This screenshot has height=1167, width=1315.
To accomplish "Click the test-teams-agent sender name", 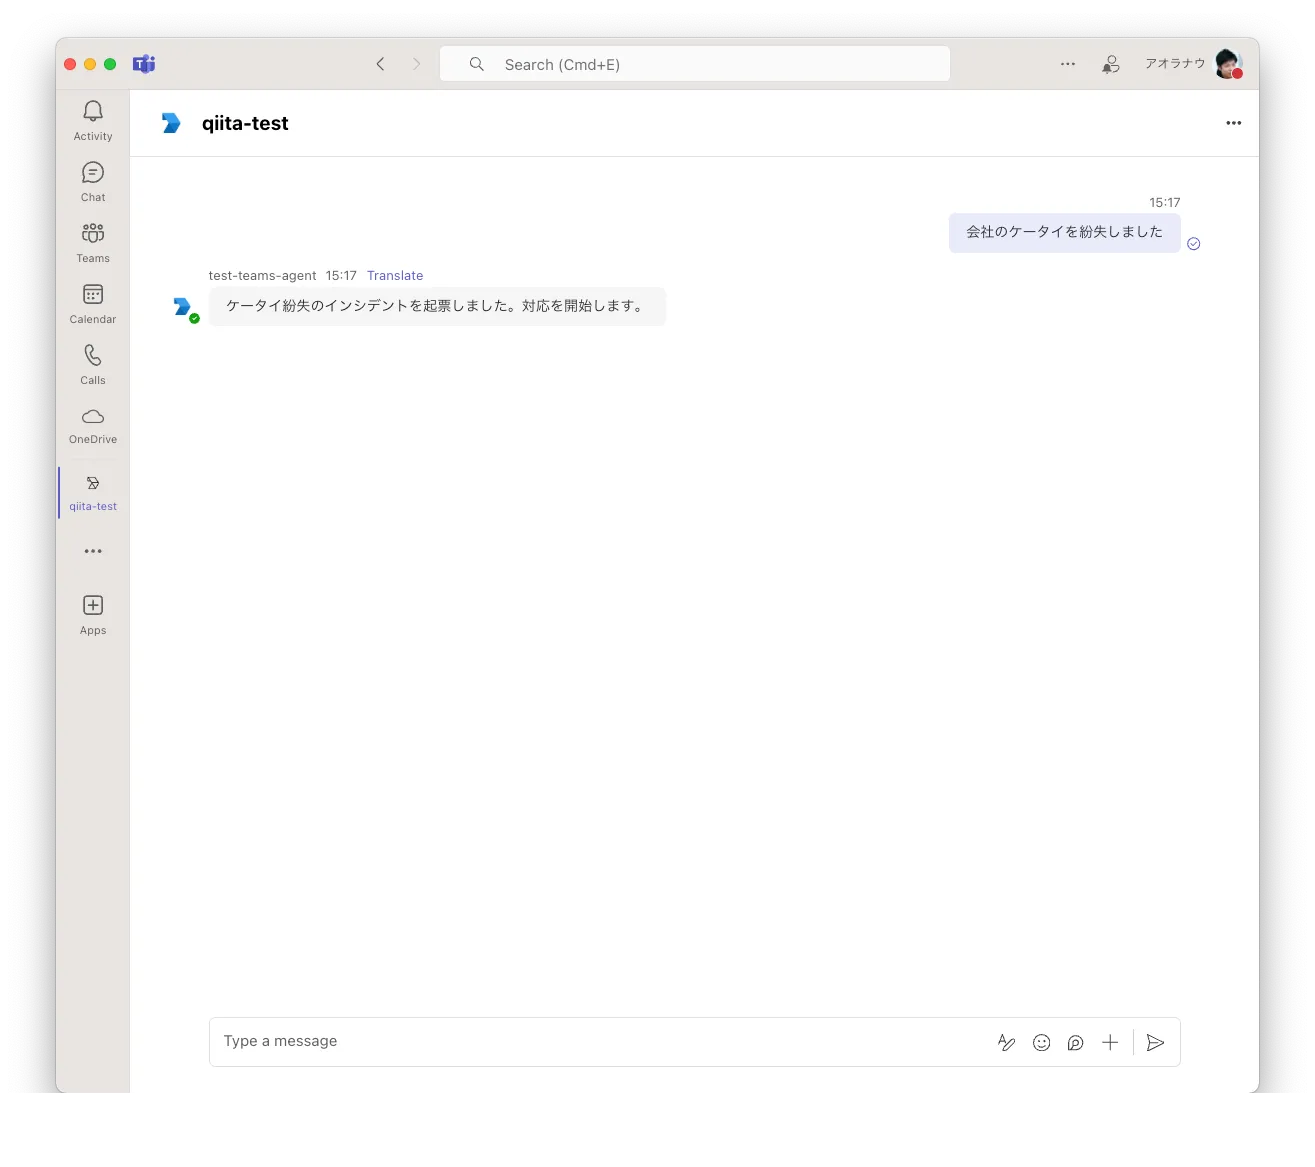I will [262, 276].
